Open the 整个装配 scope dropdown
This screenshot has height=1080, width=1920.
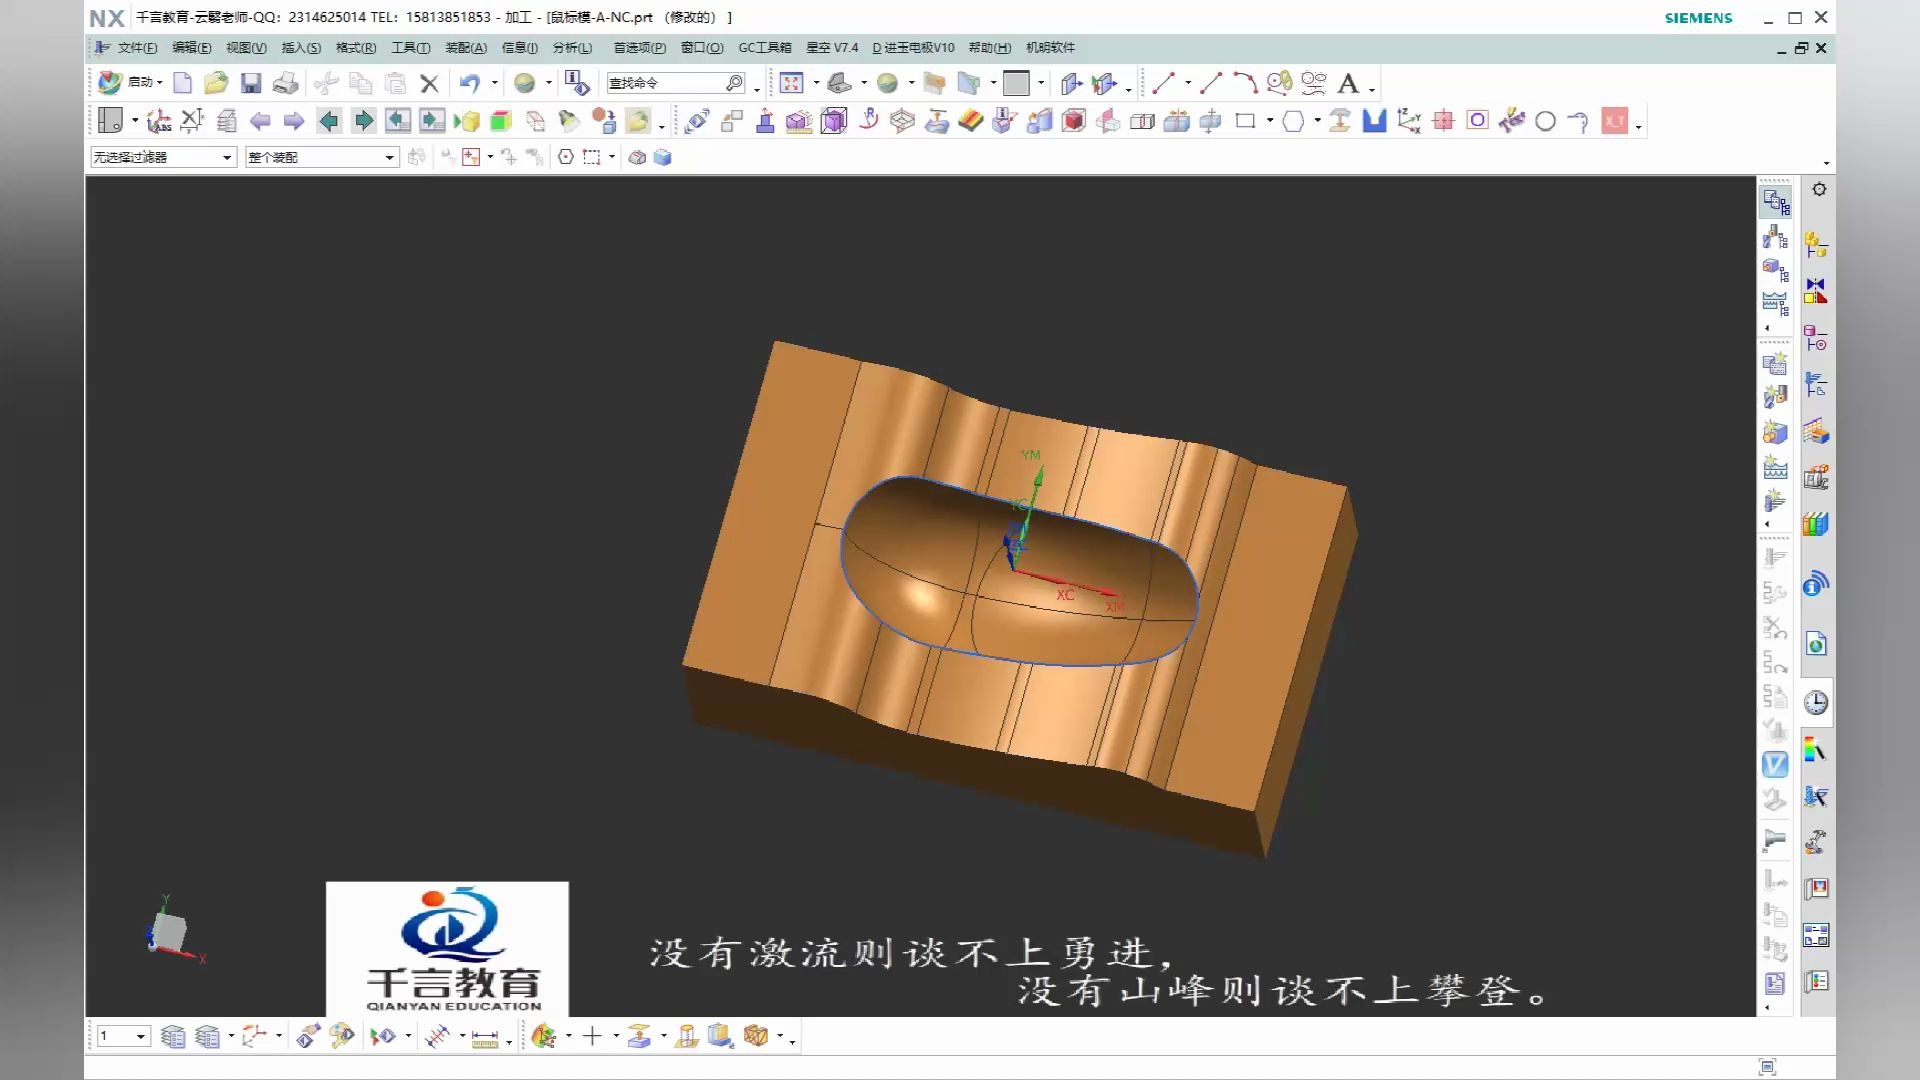[x=388, y=157]
